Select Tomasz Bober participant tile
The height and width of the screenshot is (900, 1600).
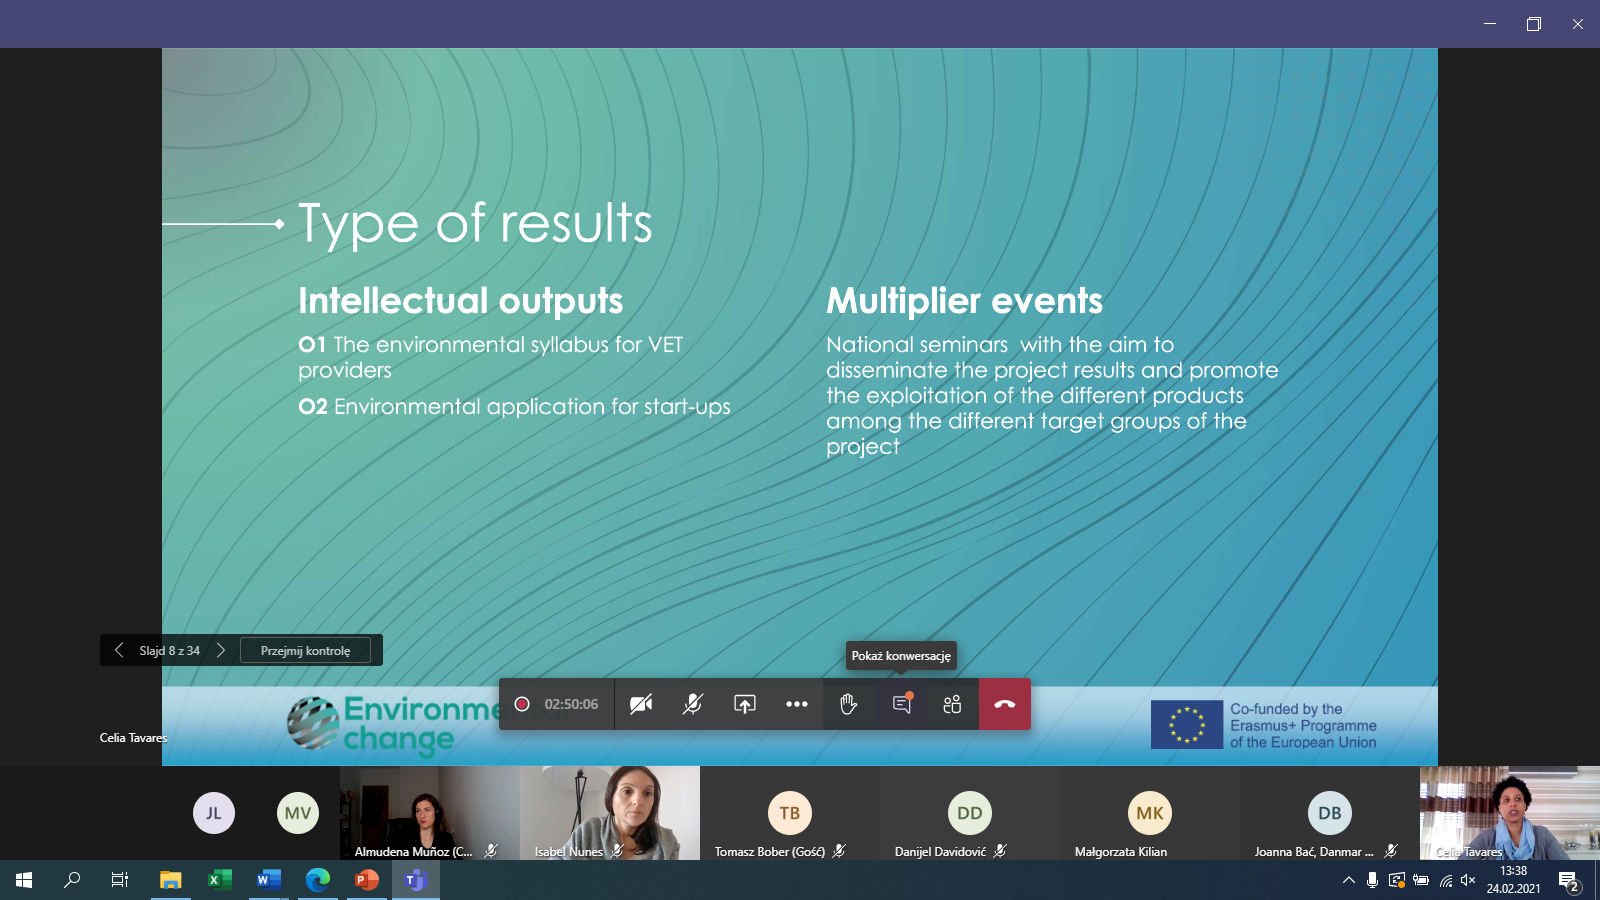click(x=789, y=813)
